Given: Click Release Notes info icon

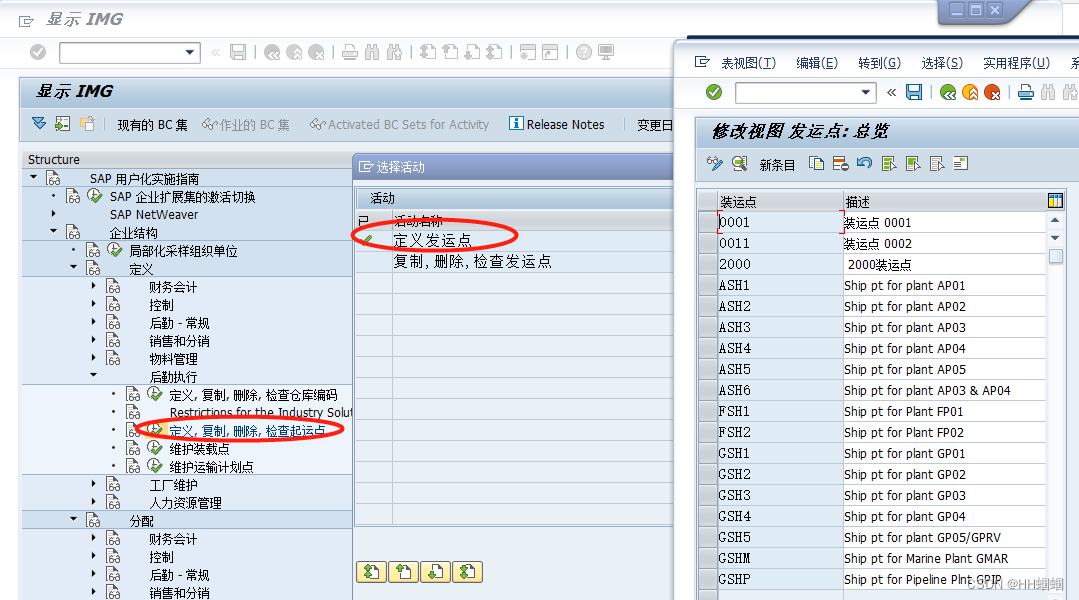Looking at the screenshot, I should tap(516, 123).
